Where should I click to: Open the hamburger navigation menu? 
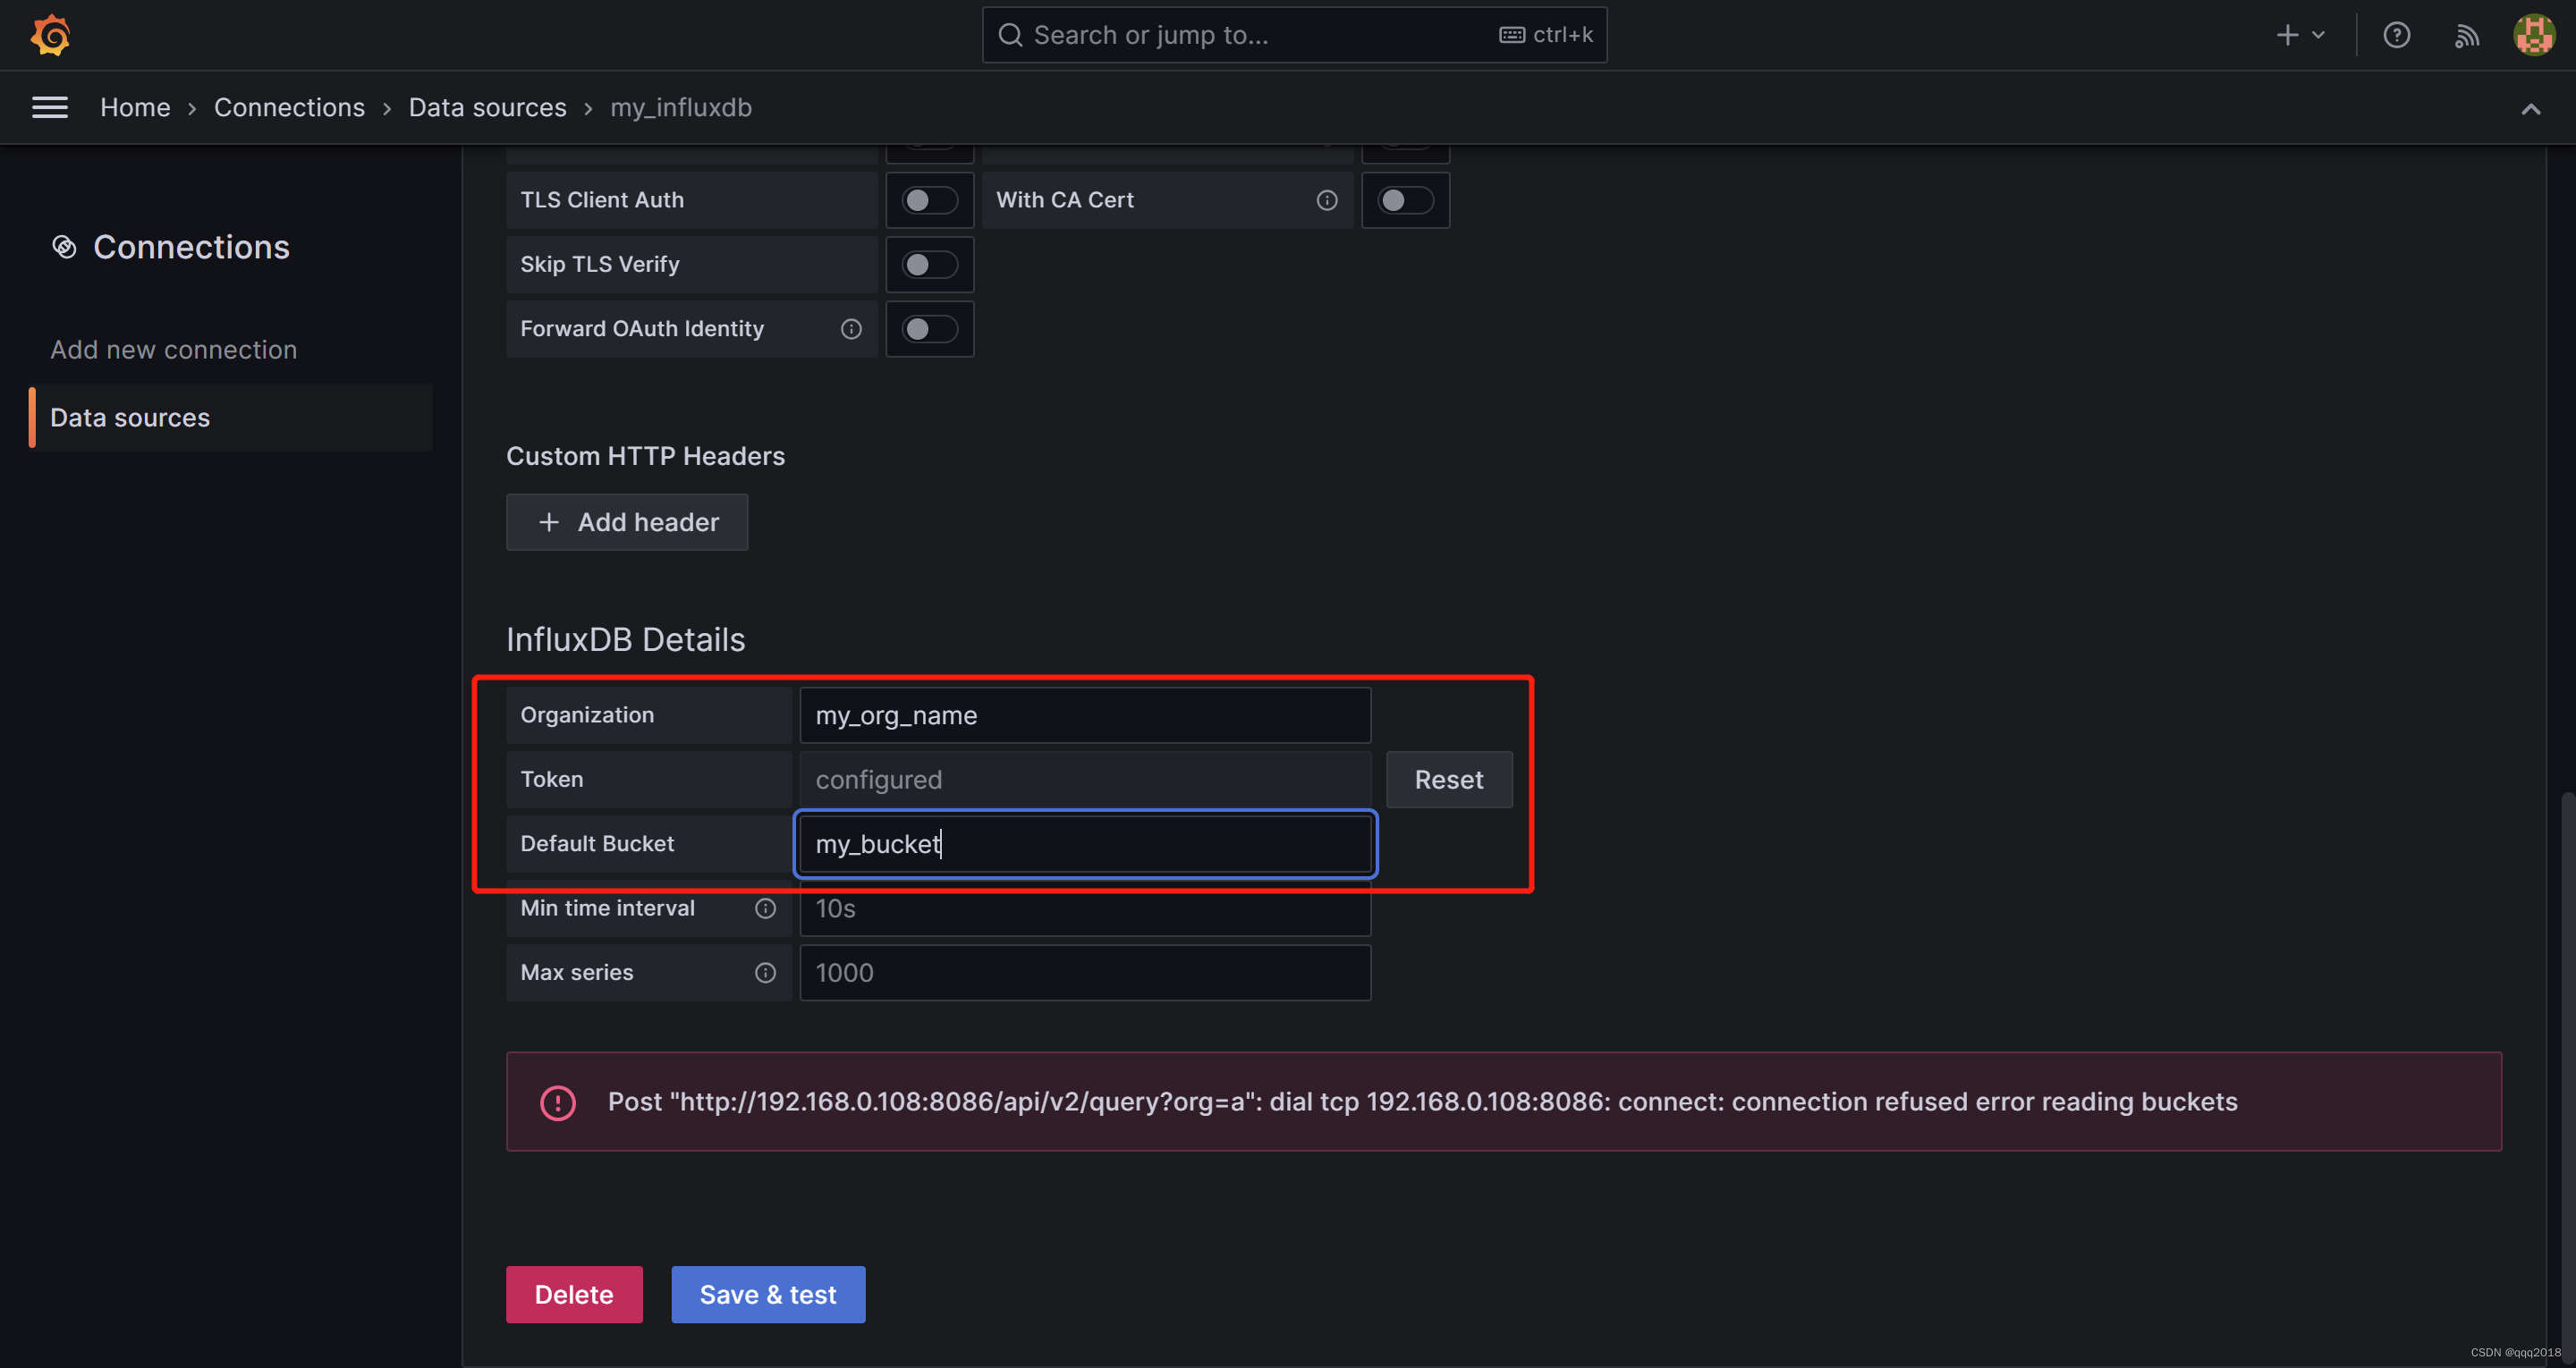coord(50,107)
